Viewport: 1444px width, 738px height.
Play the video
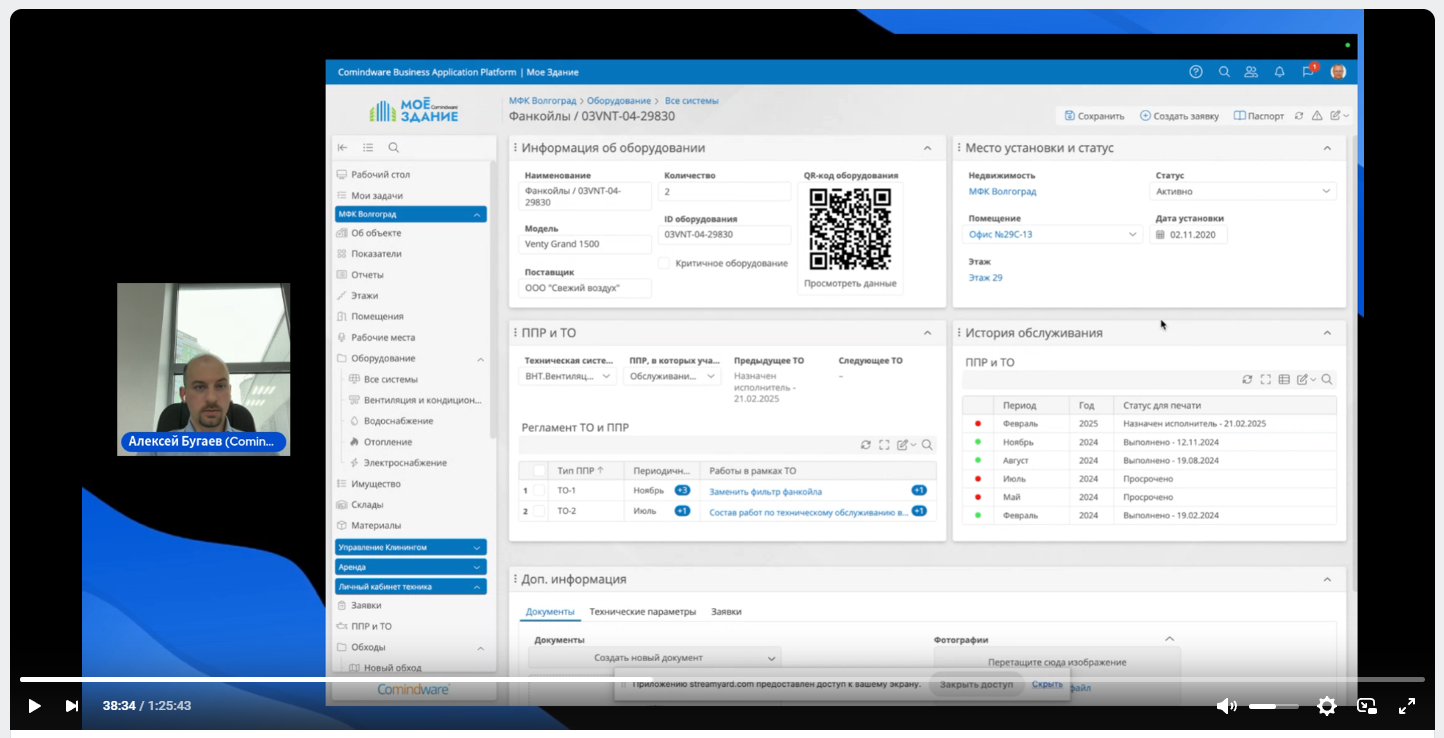(x=34, y=706)
